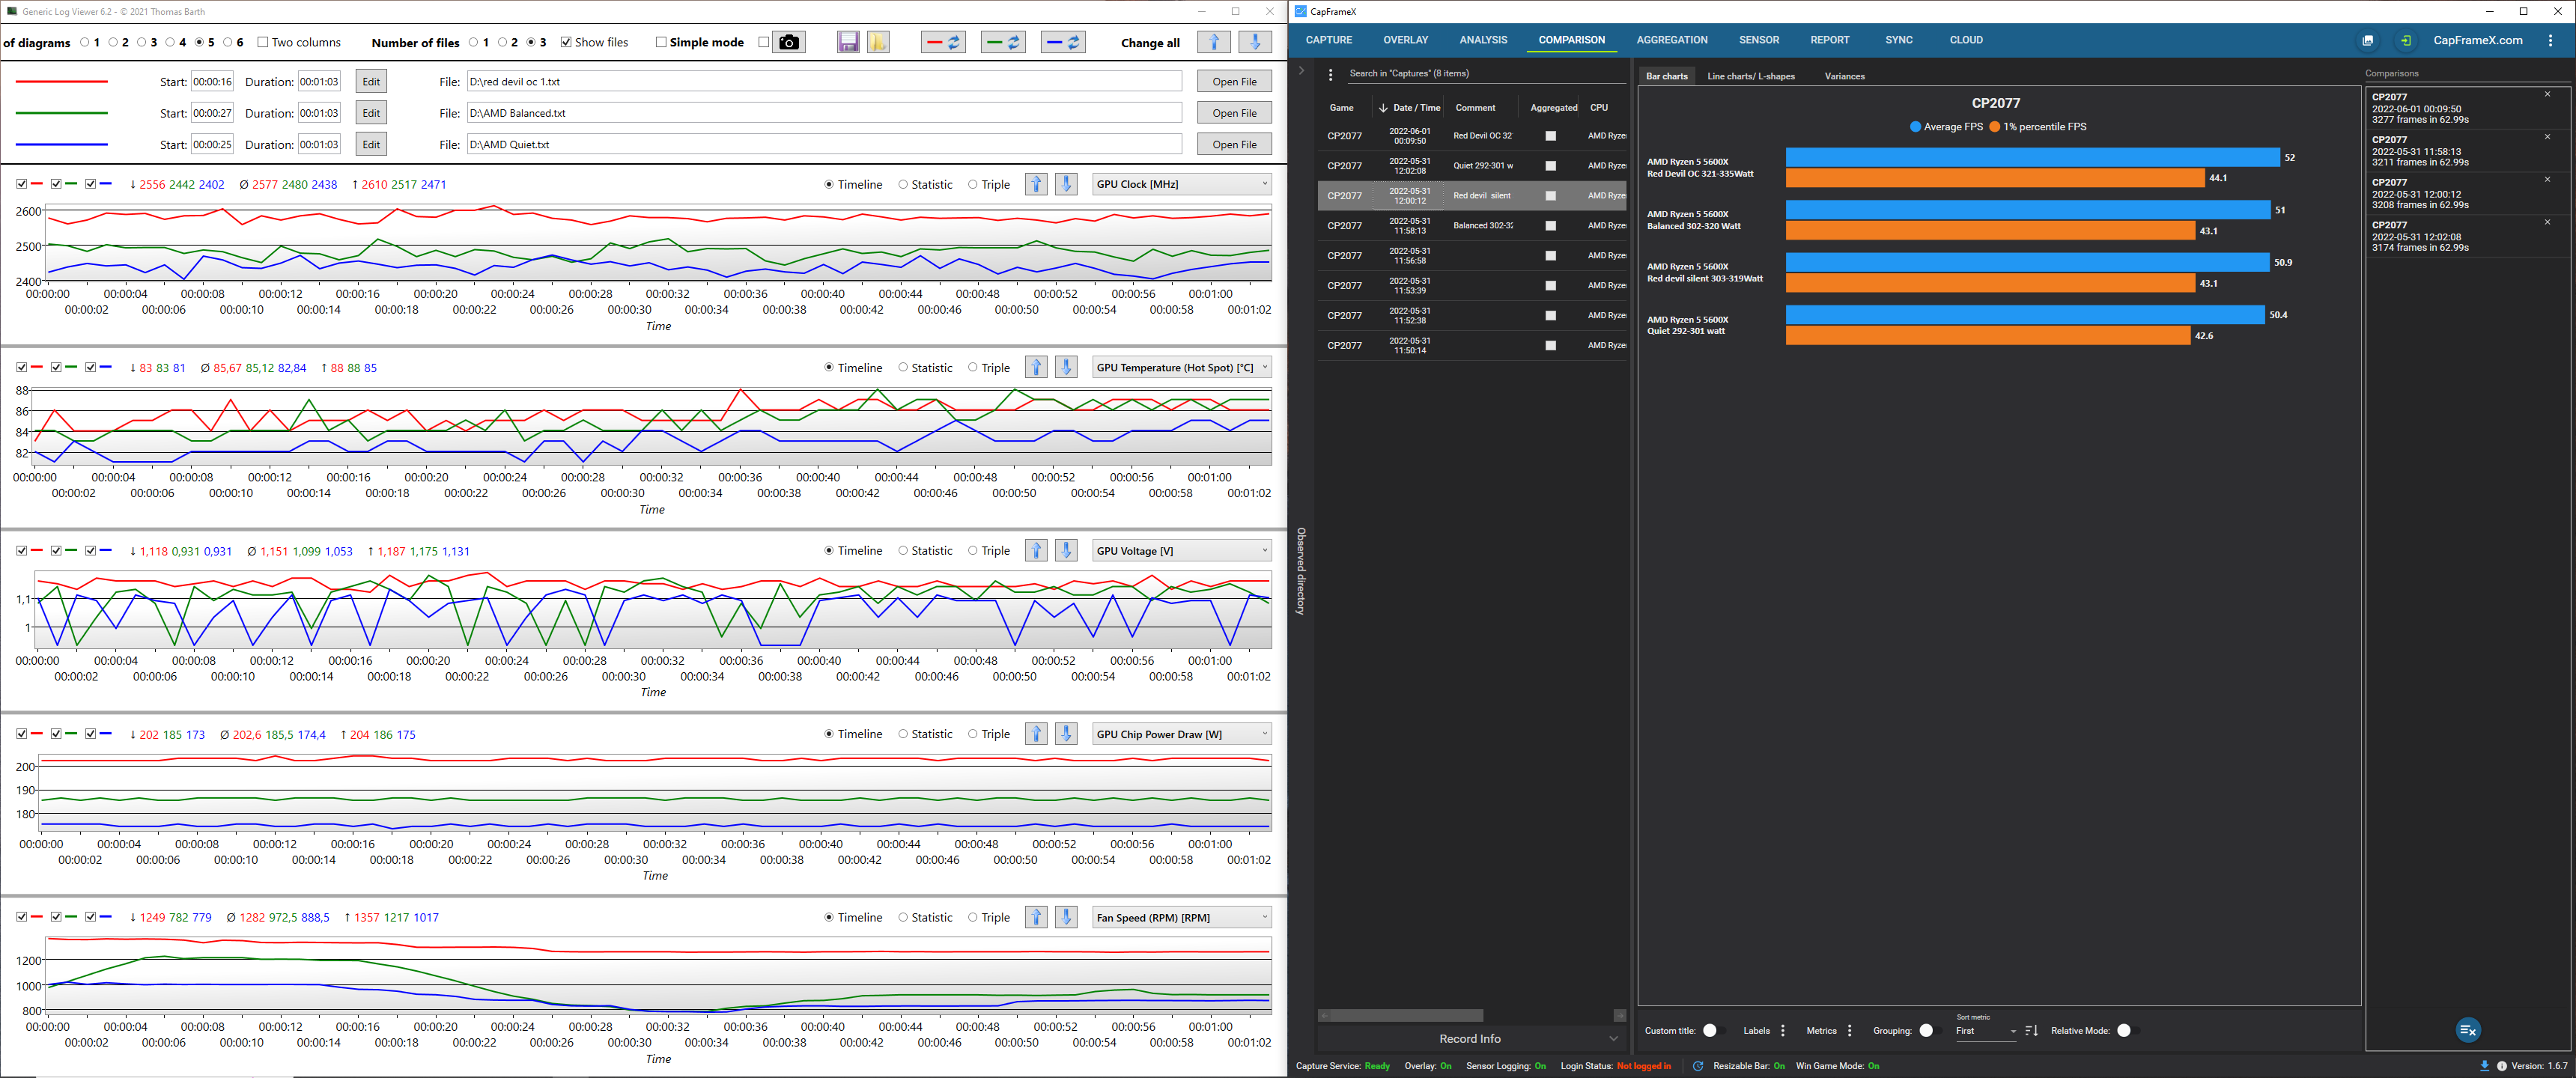Click refresh icon beside Resizable Bar status
The height and width of the screenshot is (1078, 2576).
1698,1066
